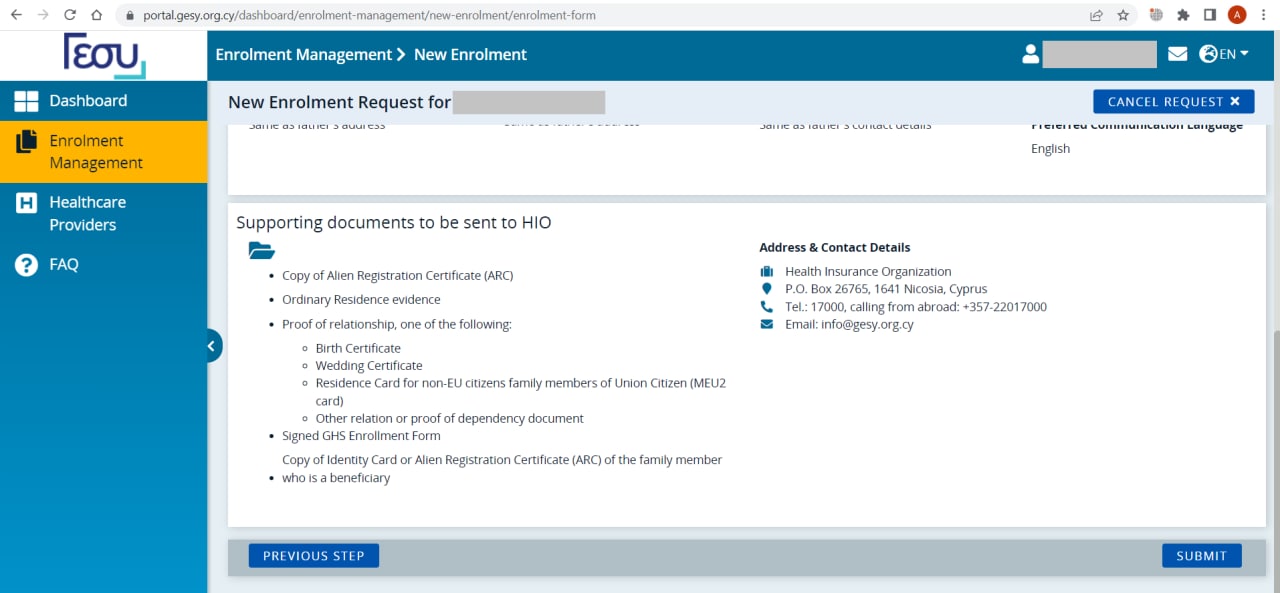Collapse the sidebar with arrow handle
Viewport: 1280px width, 593px height.
(211, 346)
